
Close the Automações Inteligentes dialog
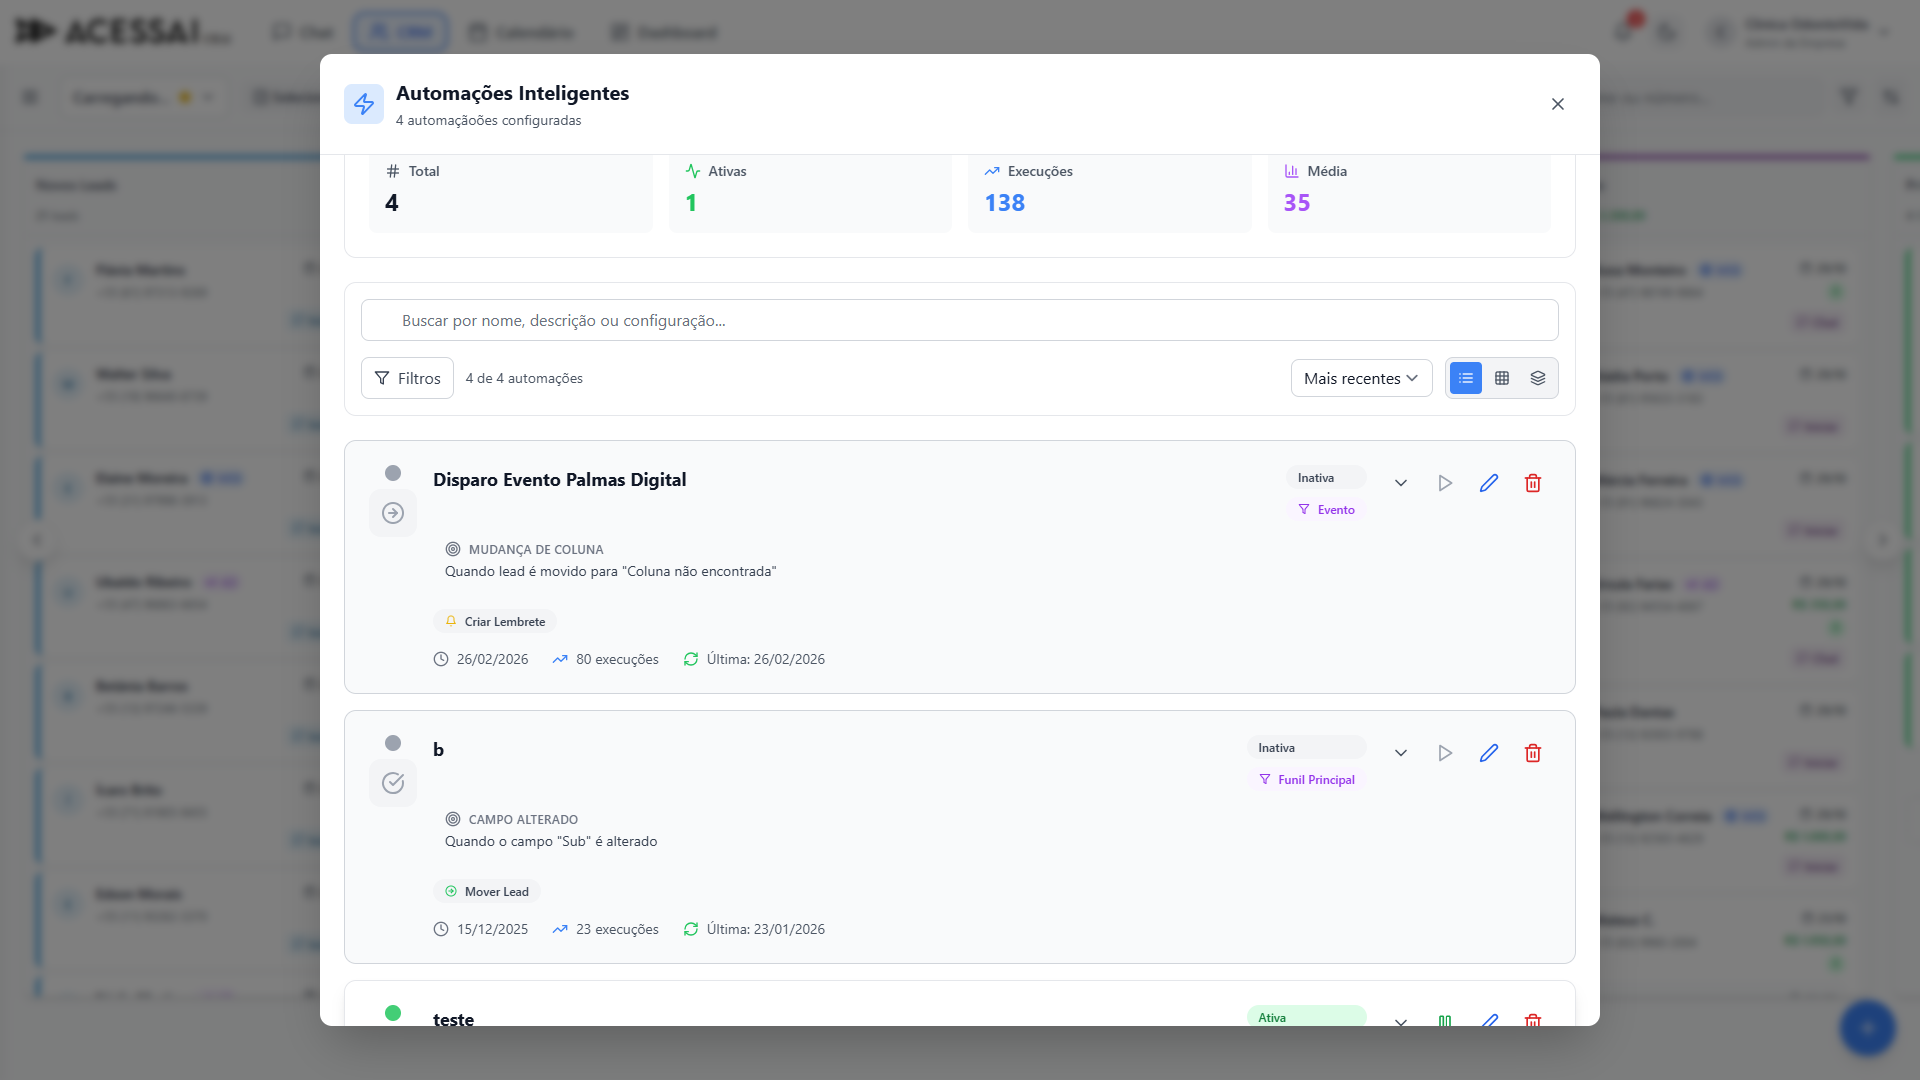pos(1558,104)
